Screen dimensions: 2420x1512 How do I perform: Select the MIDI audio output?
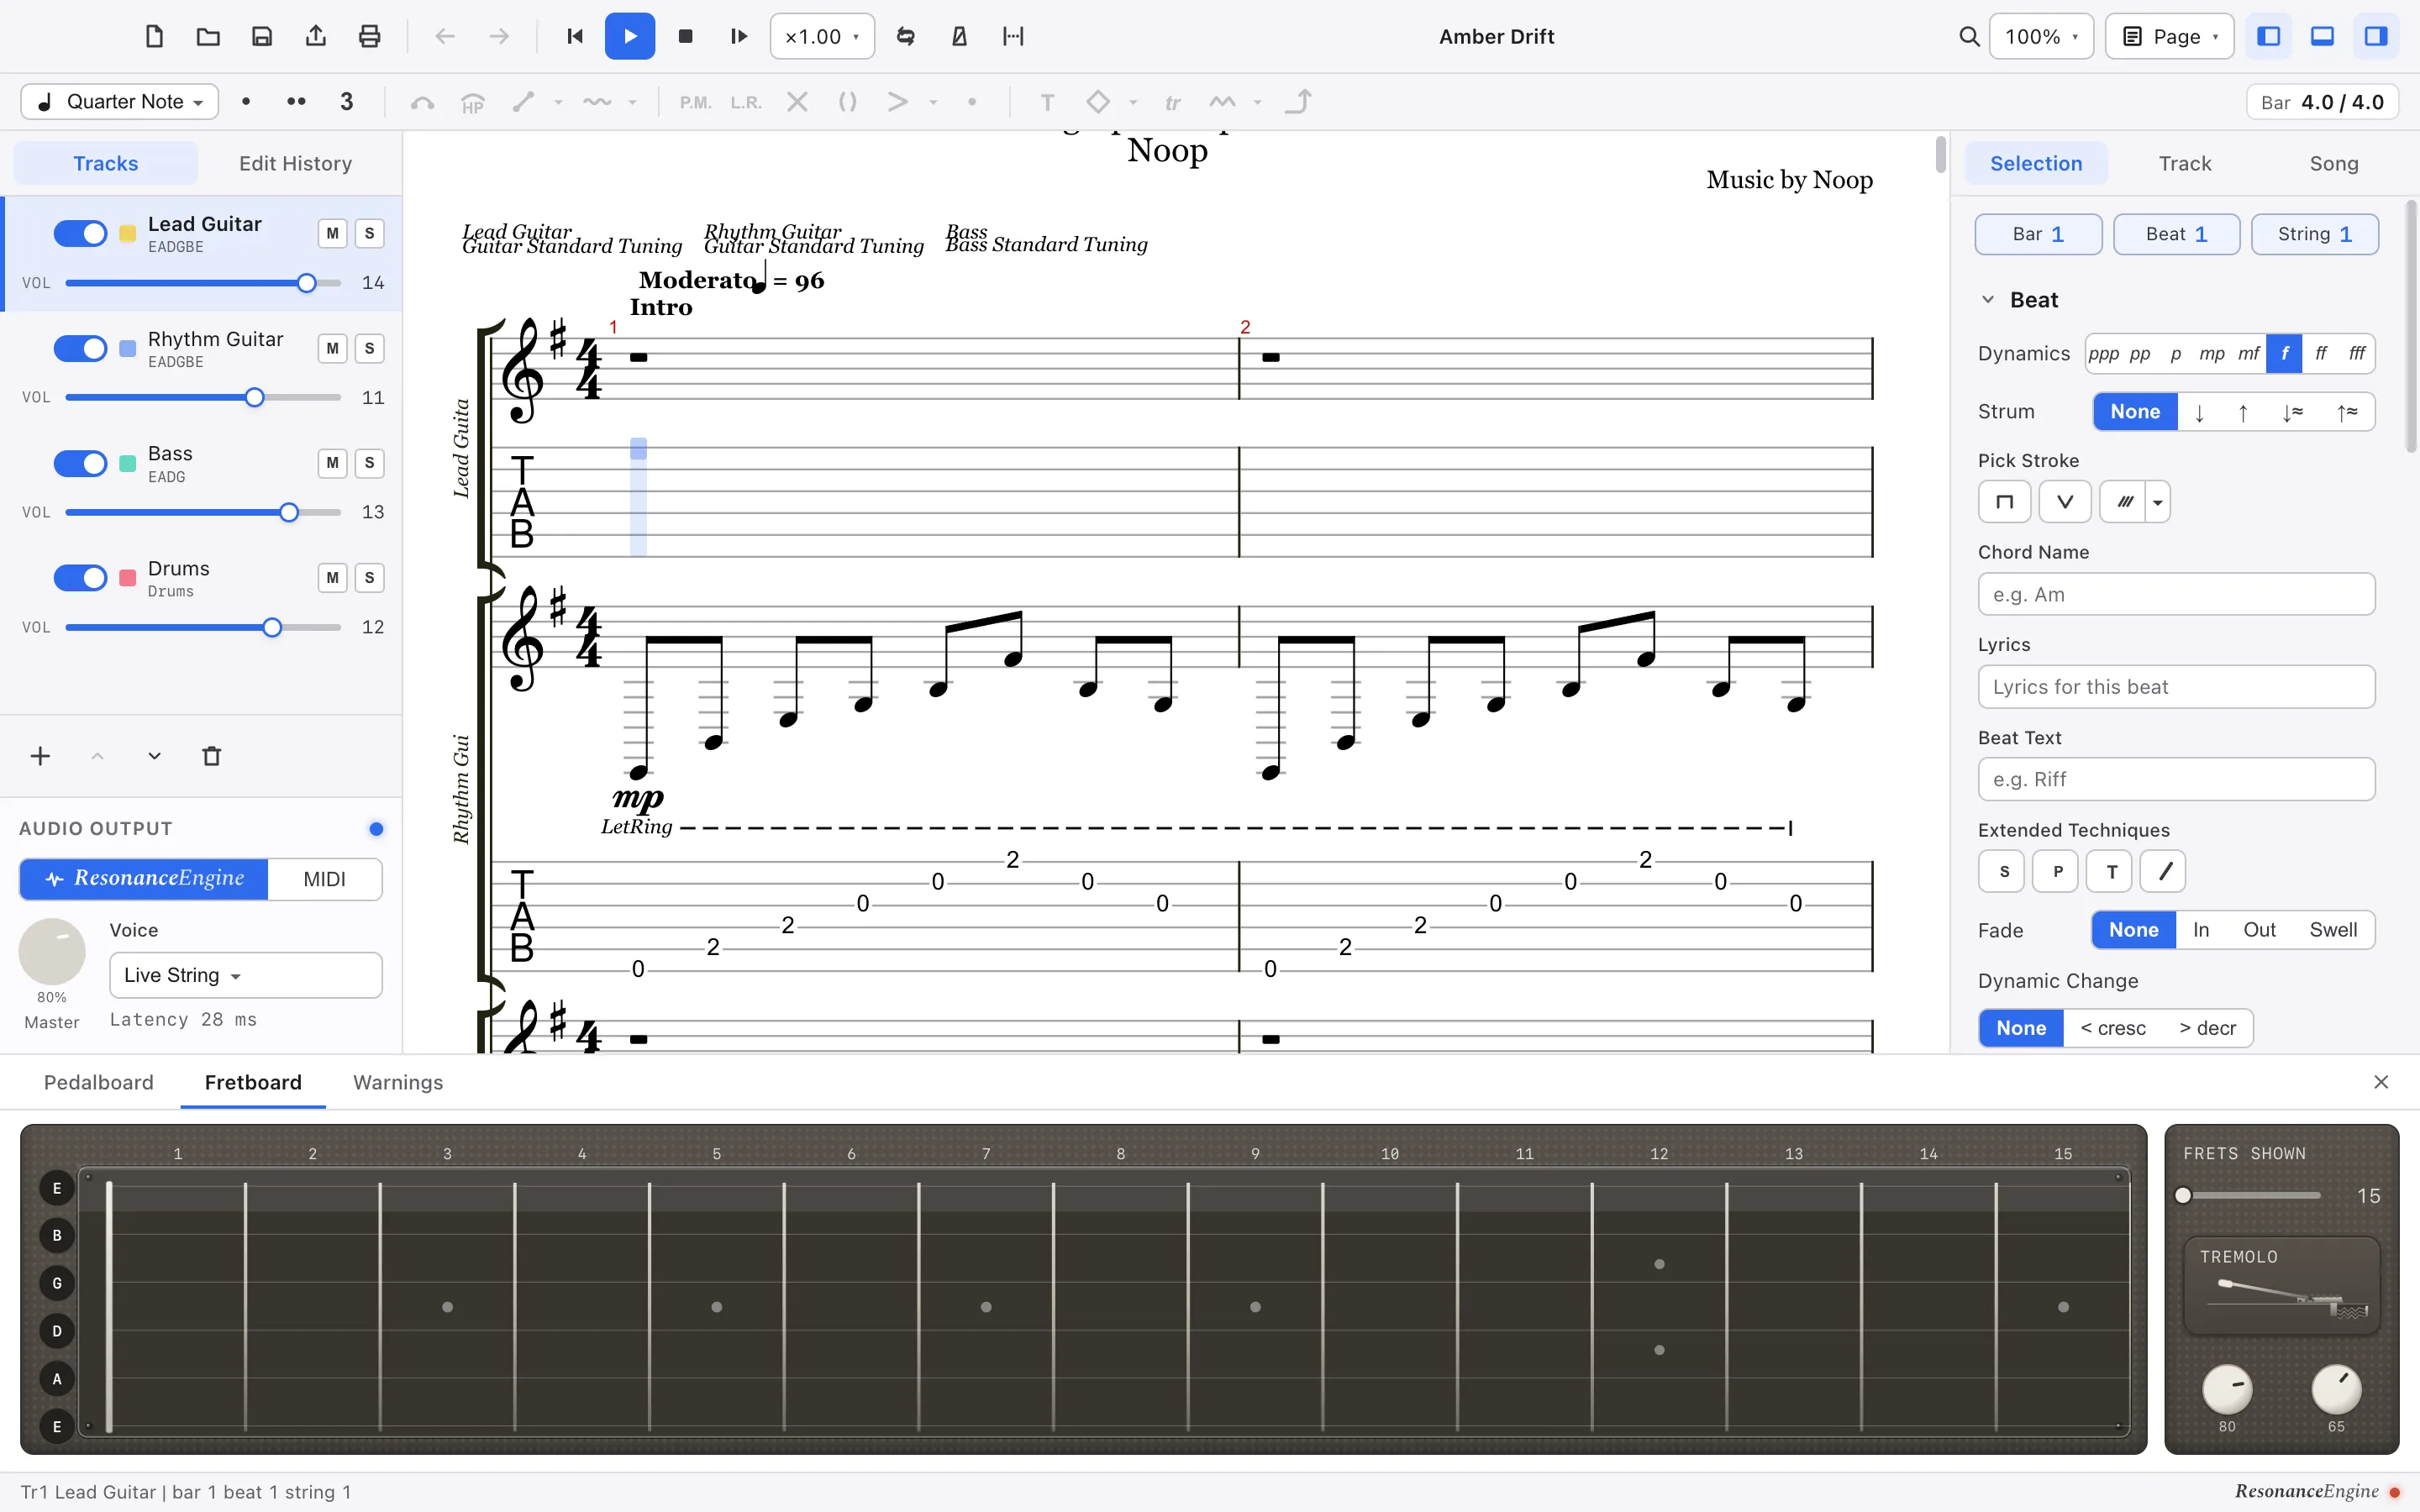325,879
